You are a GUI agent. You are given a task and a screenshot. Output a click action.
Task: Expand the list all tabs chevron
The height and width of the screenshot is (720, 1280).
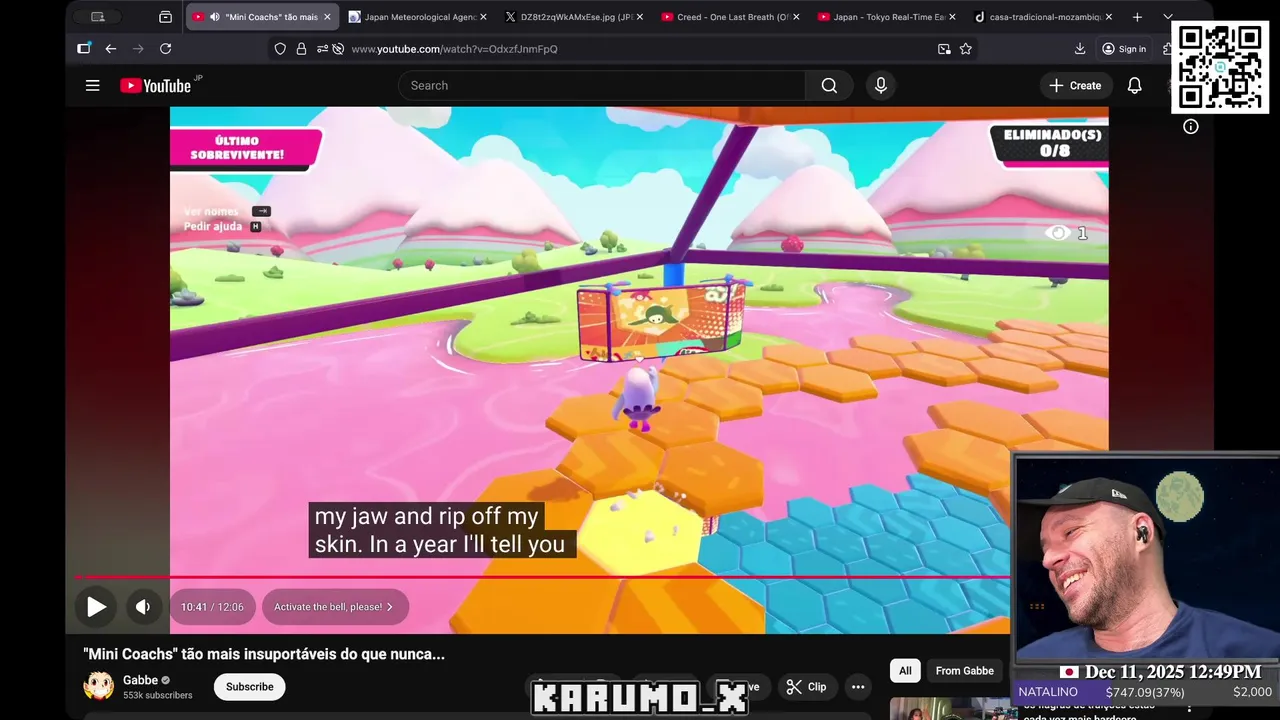point(1167,17)
